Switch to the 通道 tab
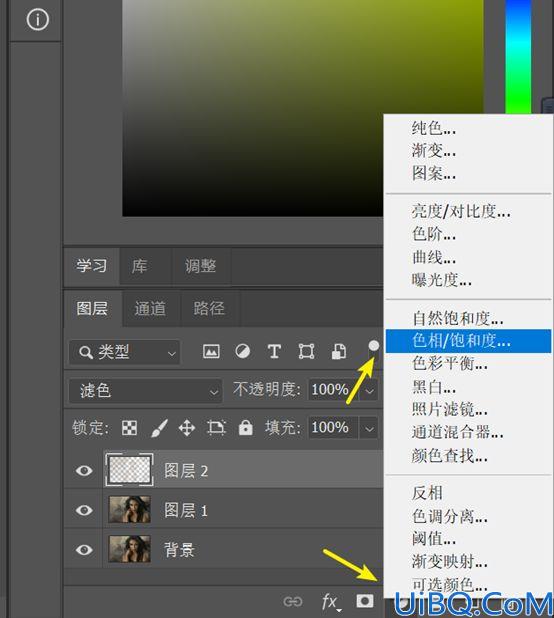 click(150, 308)
